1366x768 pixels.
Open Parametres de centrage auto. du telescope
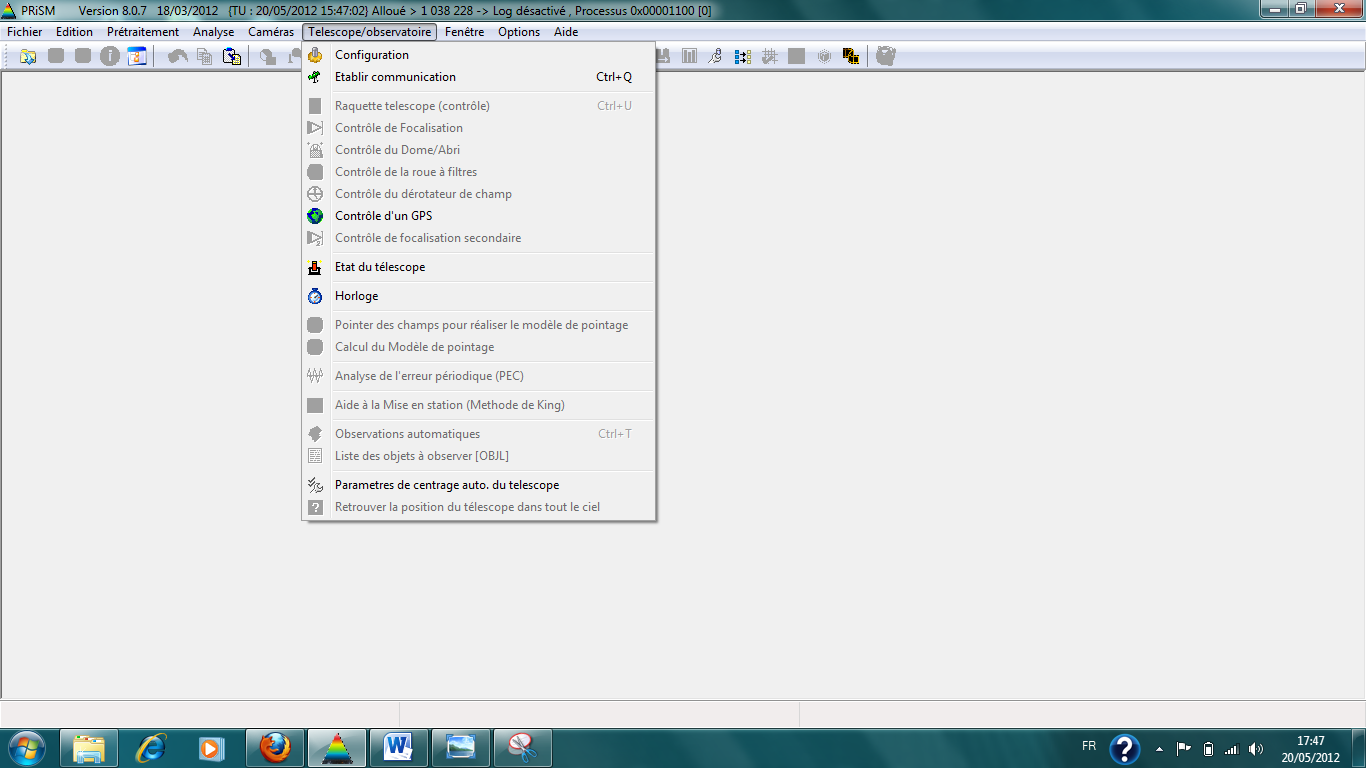(446, 485)
